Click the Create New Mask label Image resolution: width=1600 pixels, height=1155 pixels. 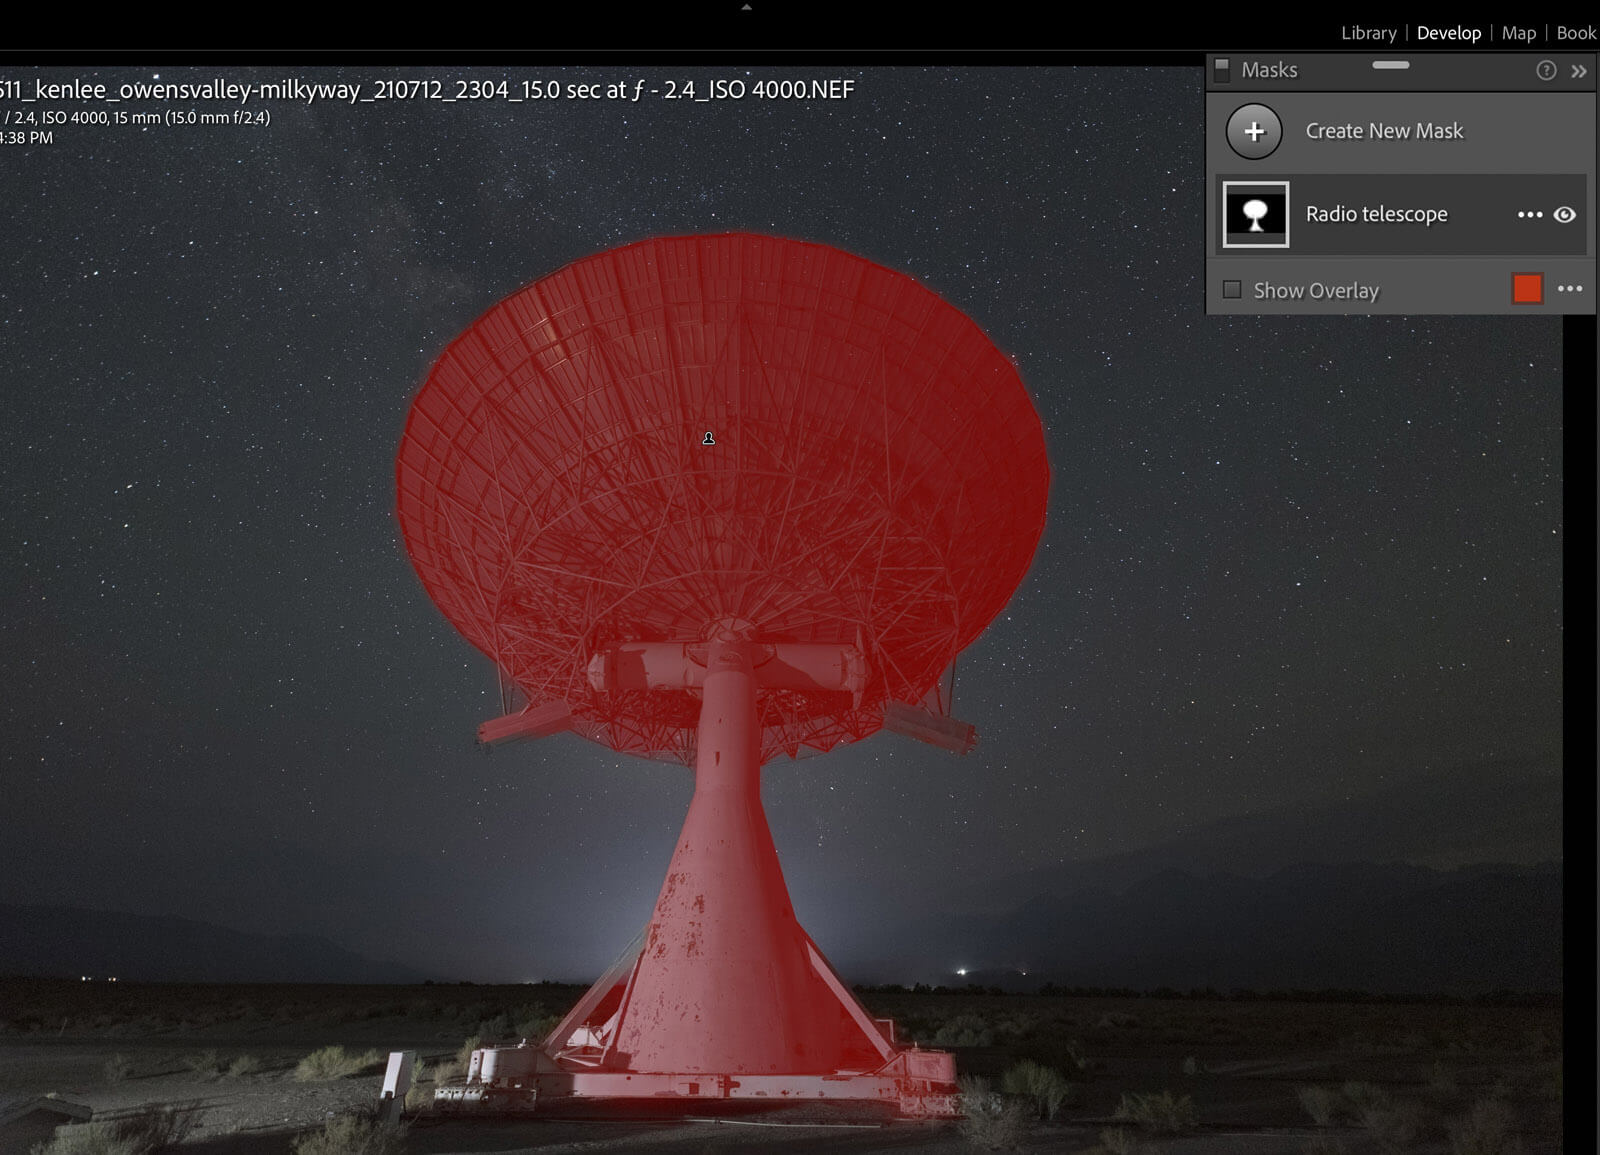coord(1384,131)
